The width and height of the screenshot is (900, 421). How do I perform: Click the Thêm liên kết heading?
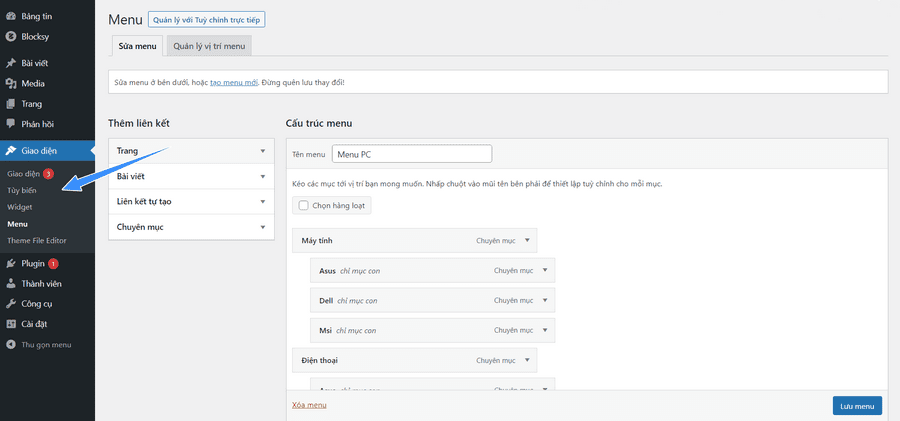point(138,123)
